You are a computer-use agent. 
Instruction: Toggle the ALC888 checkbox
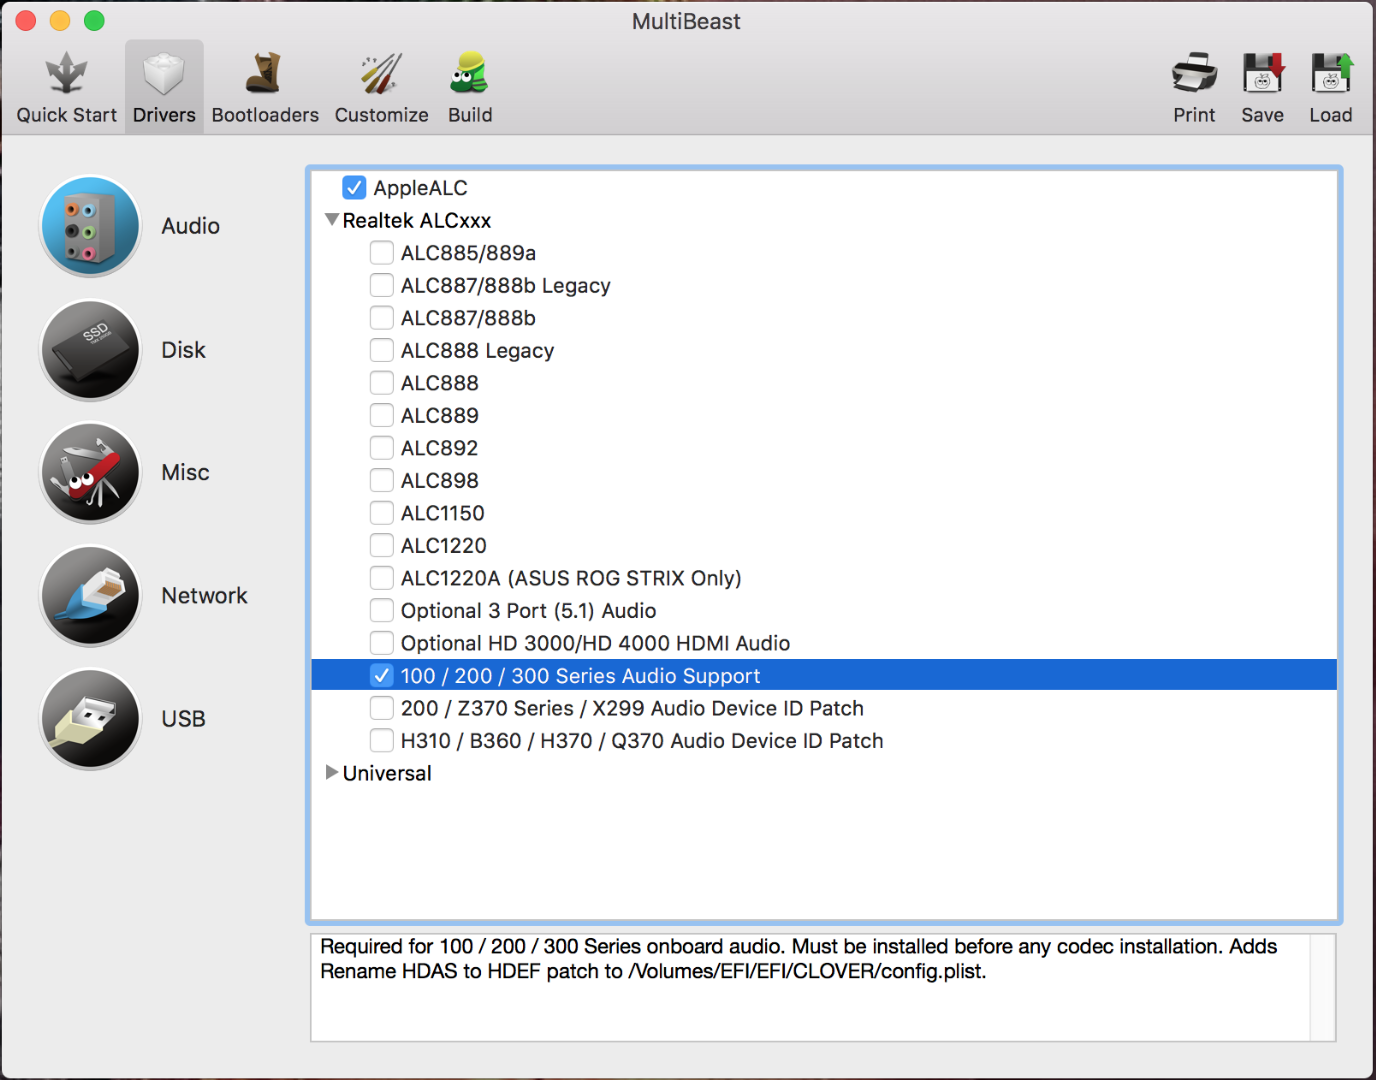[x=381, y=383]
